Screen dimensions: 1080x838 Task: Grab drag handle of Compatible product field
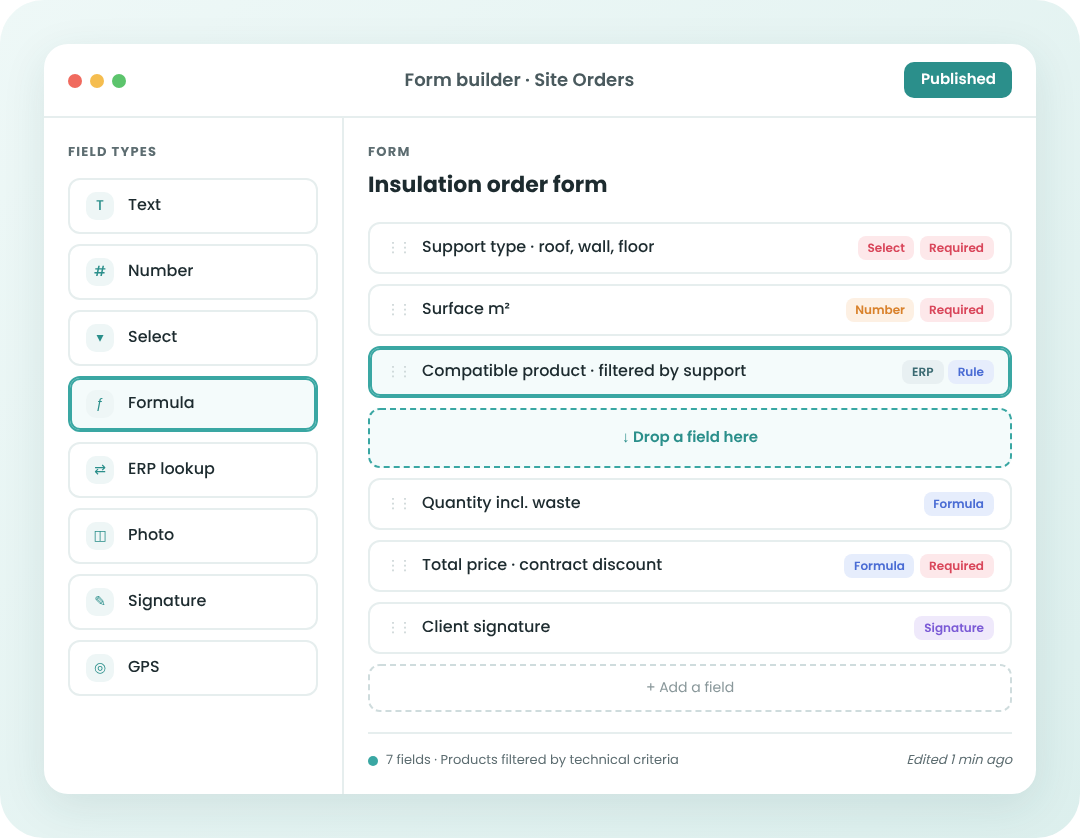399,371
